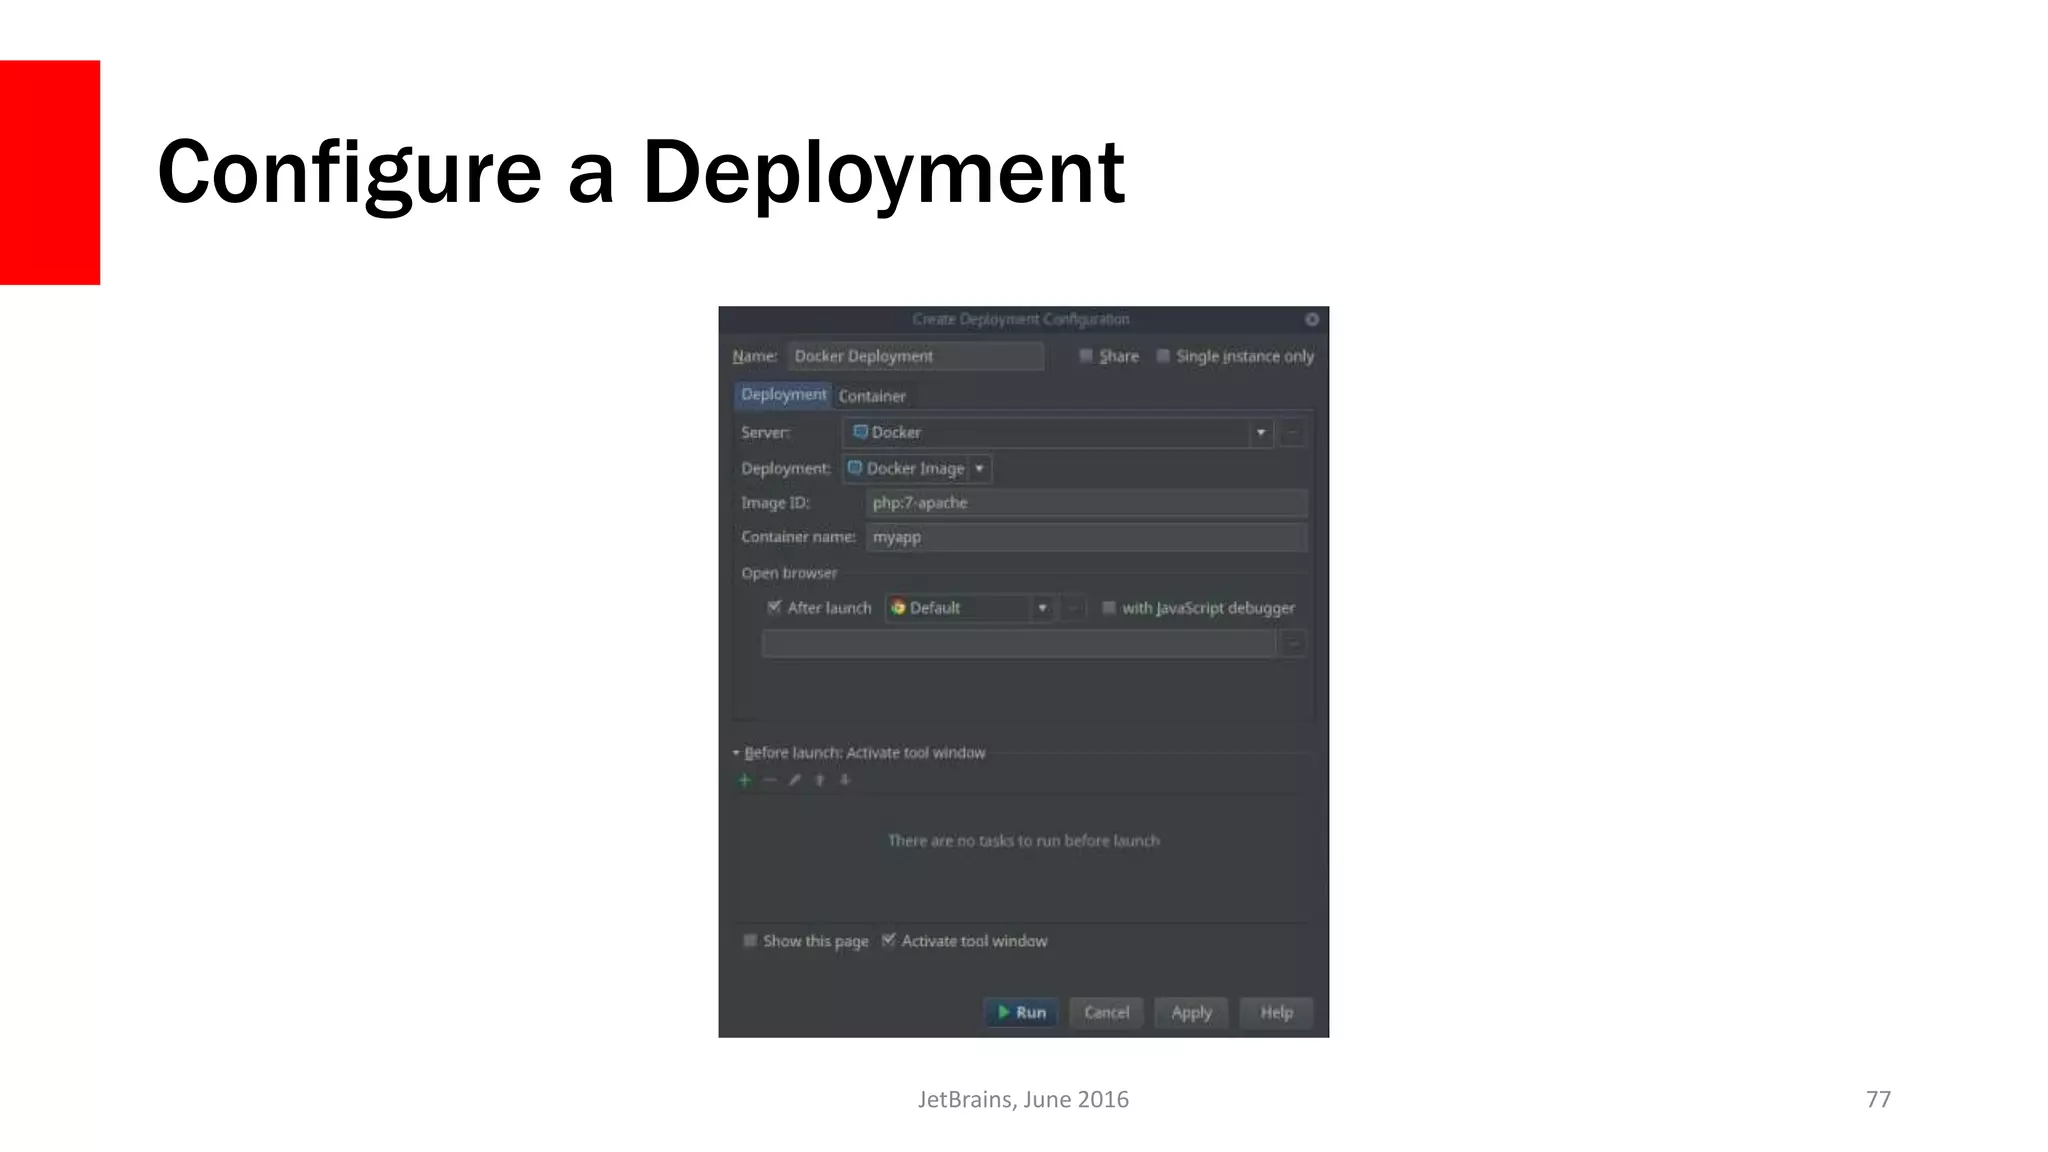The height and width of the screenshot is (1152, 2048).
Task: Close the Create Deployment Configuration dialog
Action: [x=1312, y=319]
